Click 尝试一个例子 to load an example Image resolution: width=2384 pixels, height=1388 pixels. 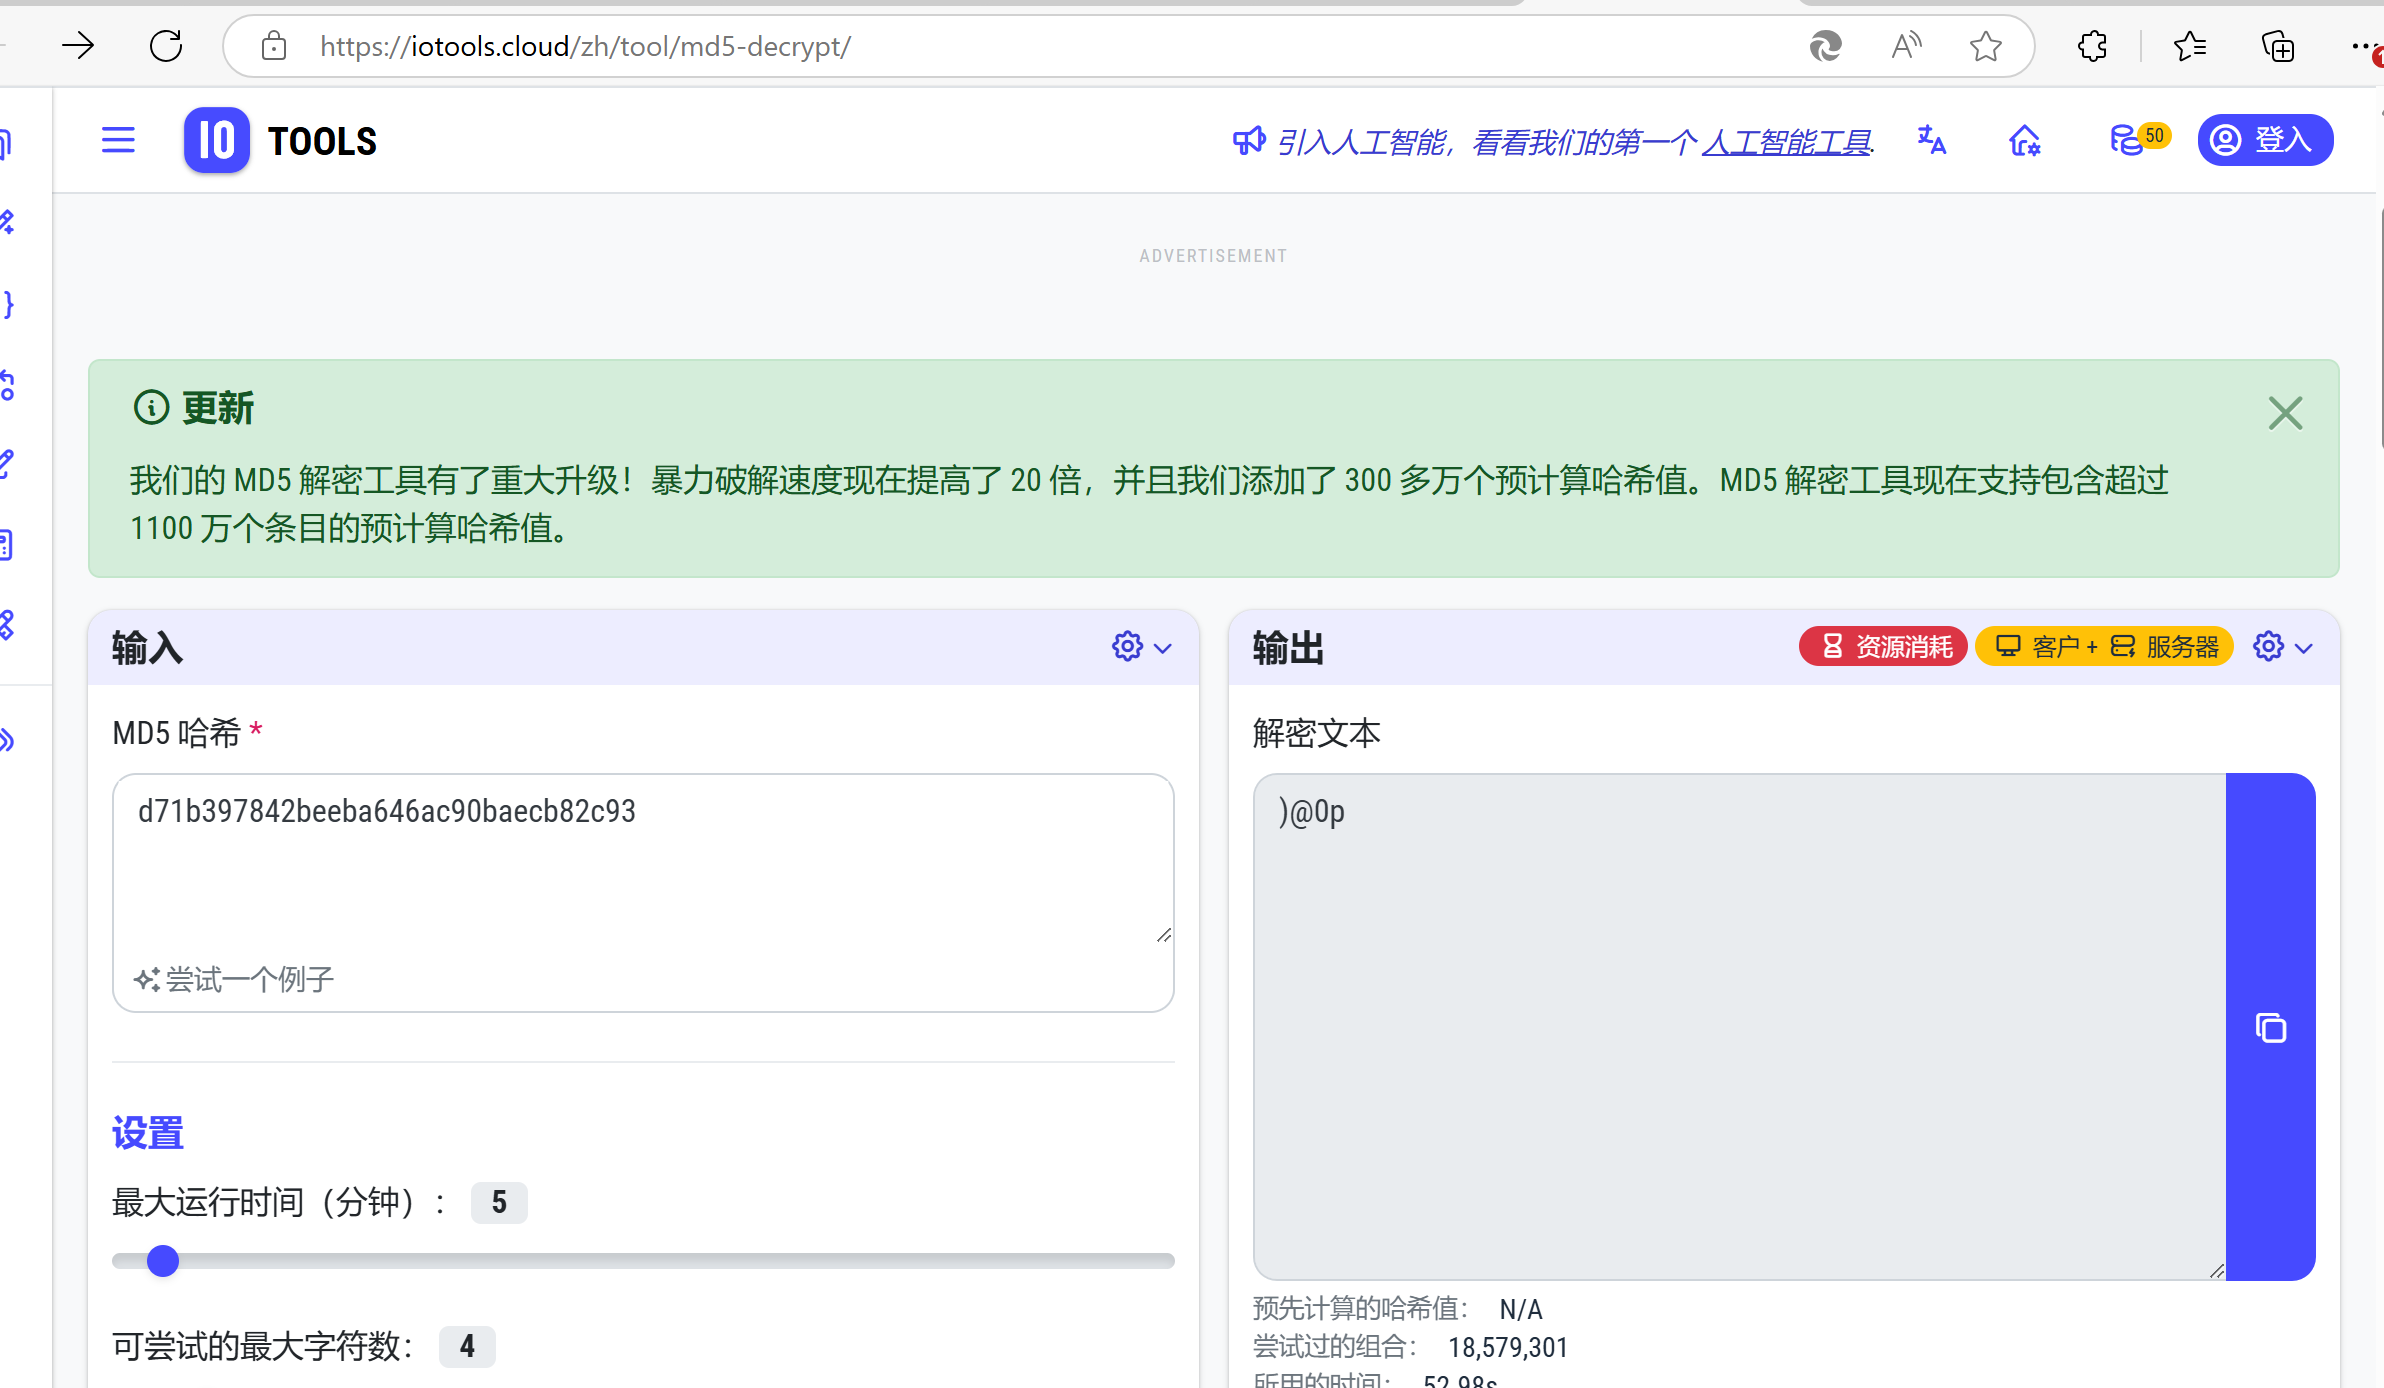[x=234, y=979]
